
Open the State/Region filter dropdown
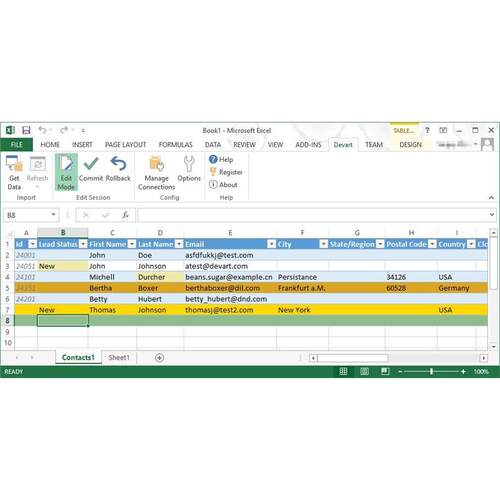(x=380, y=244)
